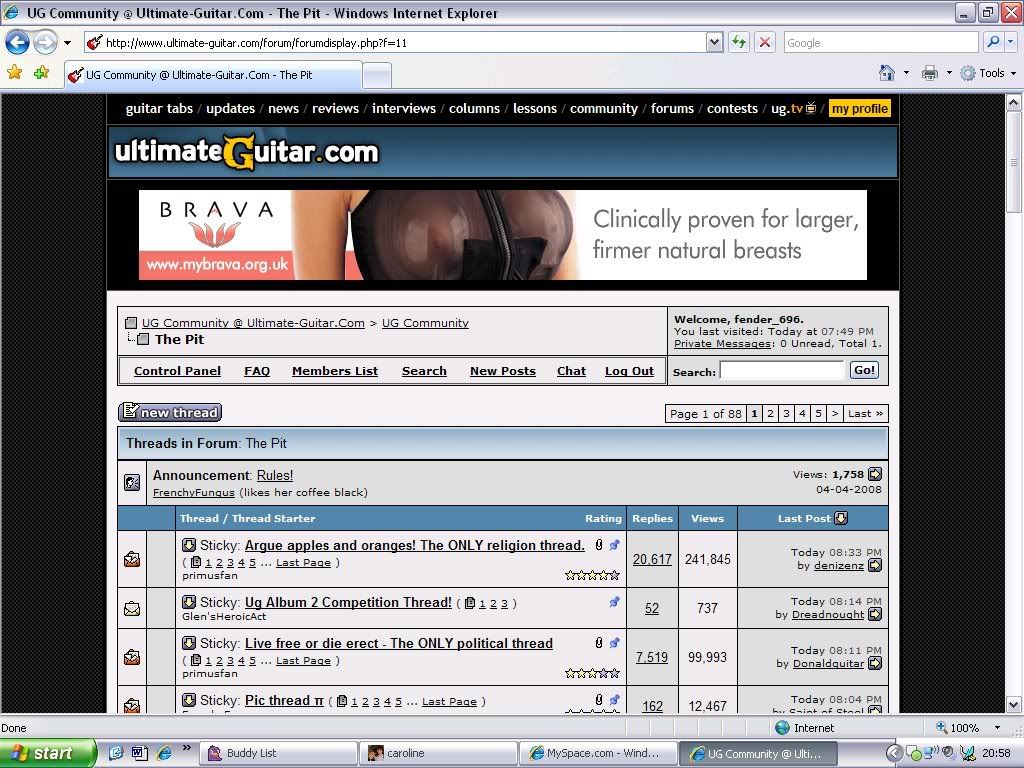
Task: Click the new thread button
Action: [x=170, y=412]
